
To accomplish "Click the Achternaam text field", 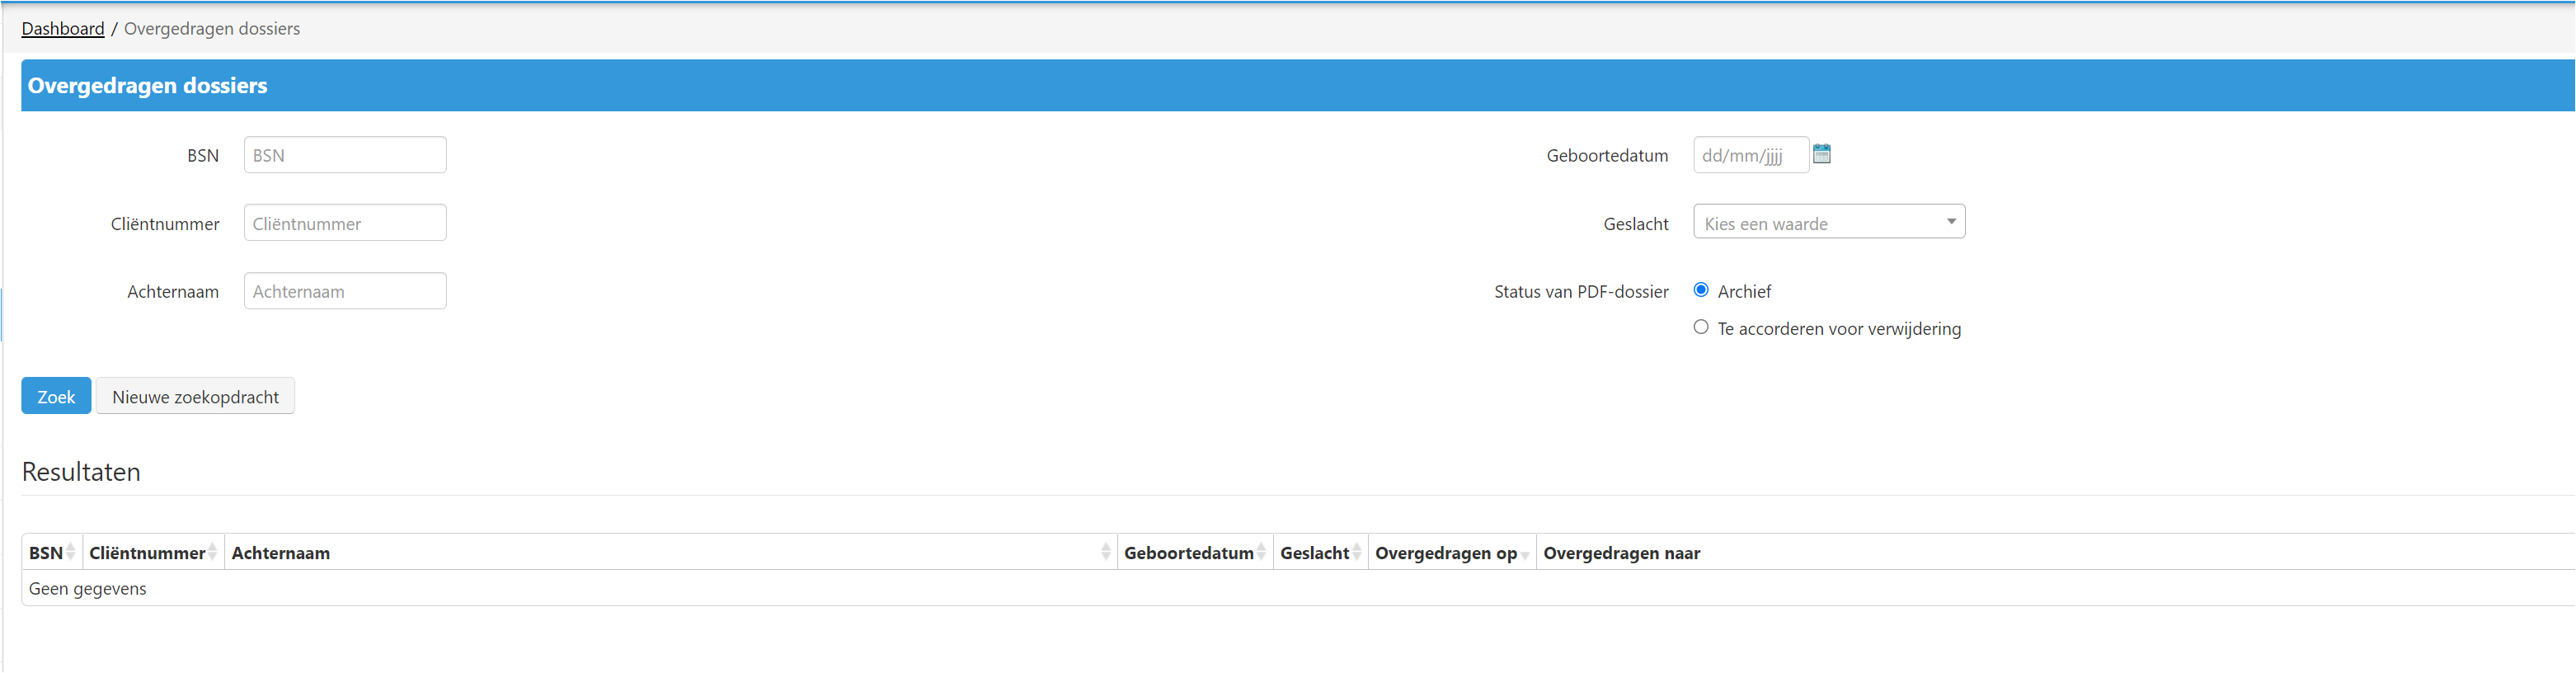I will click(x=345, y=291).
